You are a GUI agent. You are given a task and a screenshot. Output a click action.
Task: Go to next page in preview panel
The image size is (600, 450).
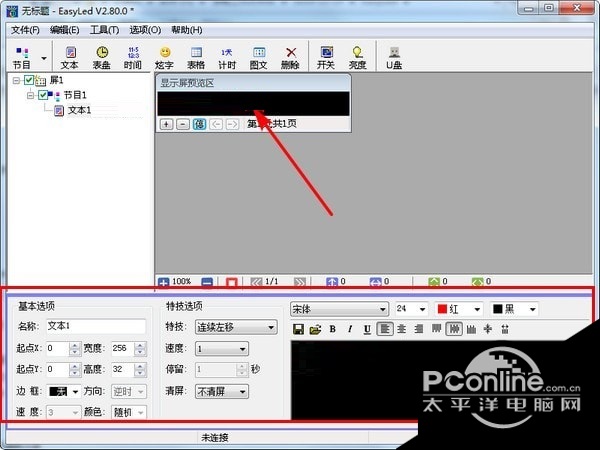tap(232, 124)
